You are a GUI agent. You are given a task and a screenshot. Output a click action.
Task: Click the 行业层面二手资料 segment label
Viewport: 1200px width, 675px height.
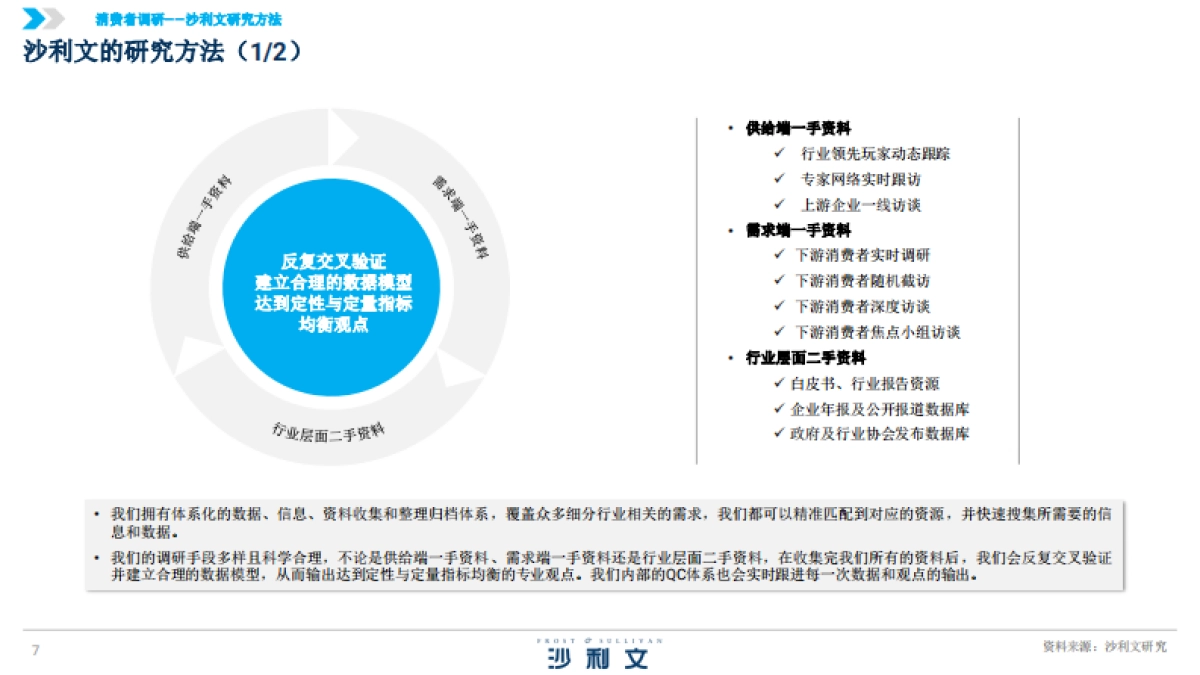click(330, 430)
